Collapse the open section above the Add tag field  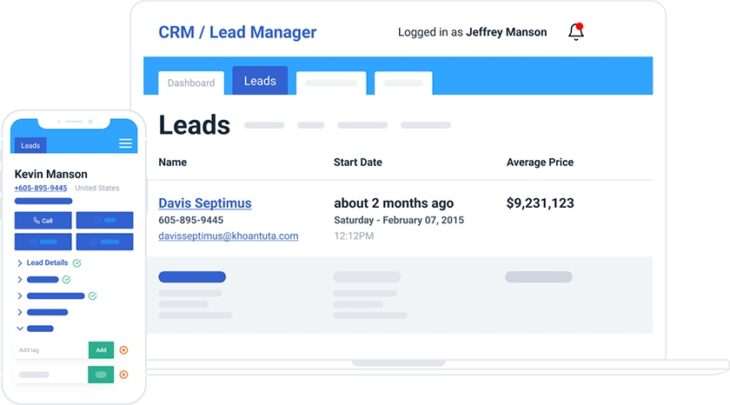[x=20, y=328]
